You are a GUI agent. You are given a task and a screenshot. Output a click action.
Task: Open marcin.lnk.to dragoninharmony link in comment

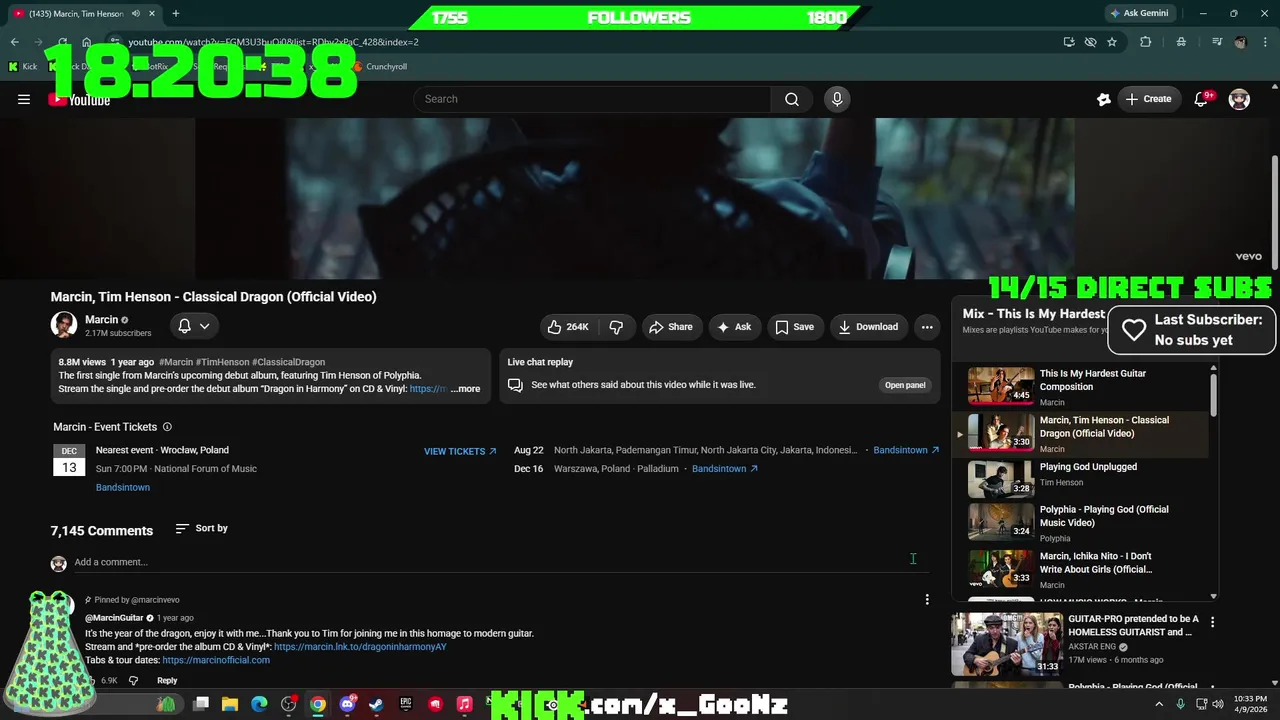point(360,647)
